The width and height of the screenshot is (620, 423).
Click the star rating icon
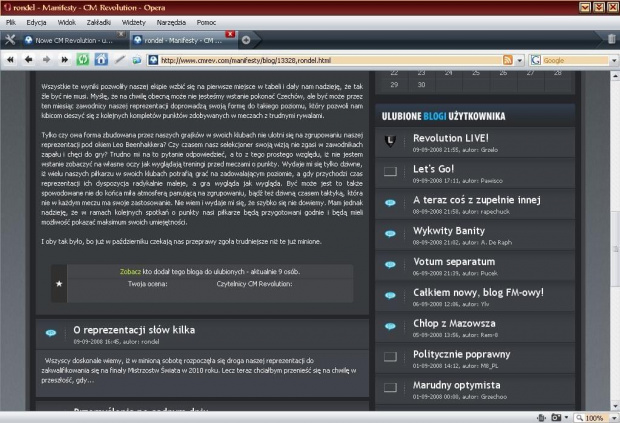coord(59,283)
